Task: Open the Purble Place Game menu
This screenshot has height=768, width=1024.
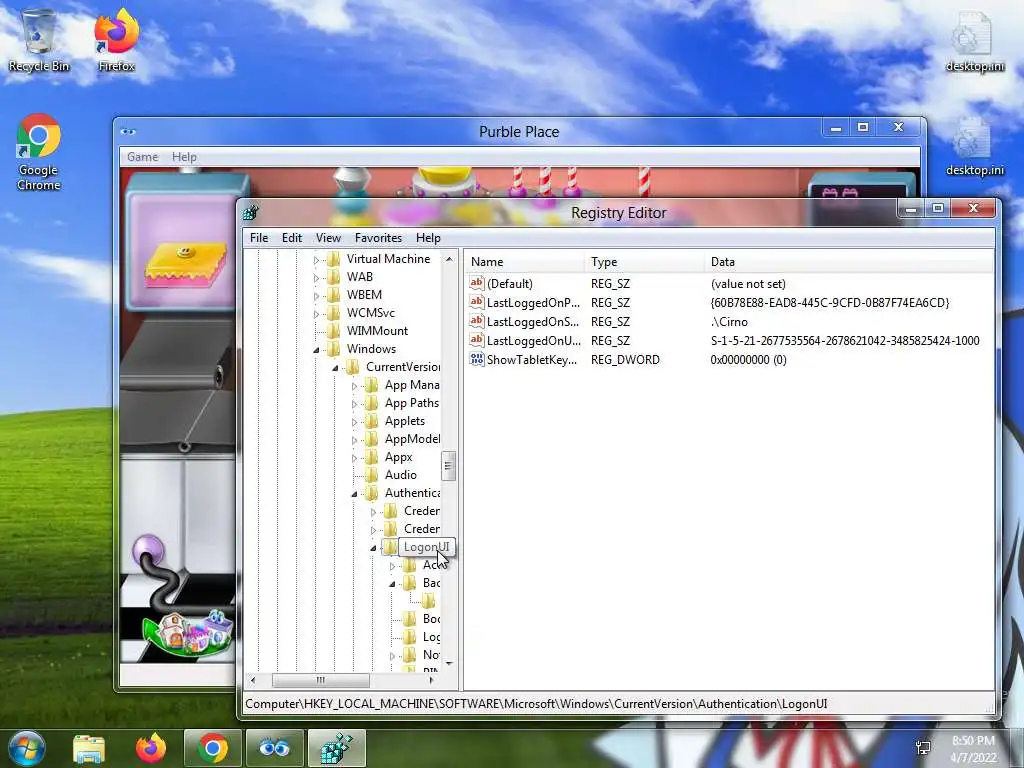Action: pos(142,157)
